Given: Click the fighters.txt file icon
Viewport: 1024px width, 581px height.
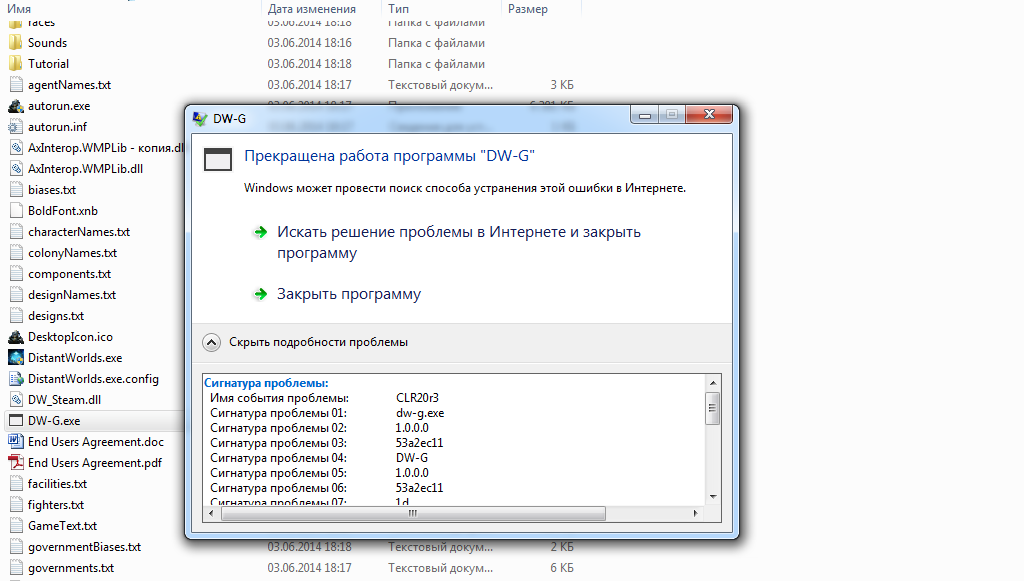Looking at the screenshot, I should [x=16, y=505].
